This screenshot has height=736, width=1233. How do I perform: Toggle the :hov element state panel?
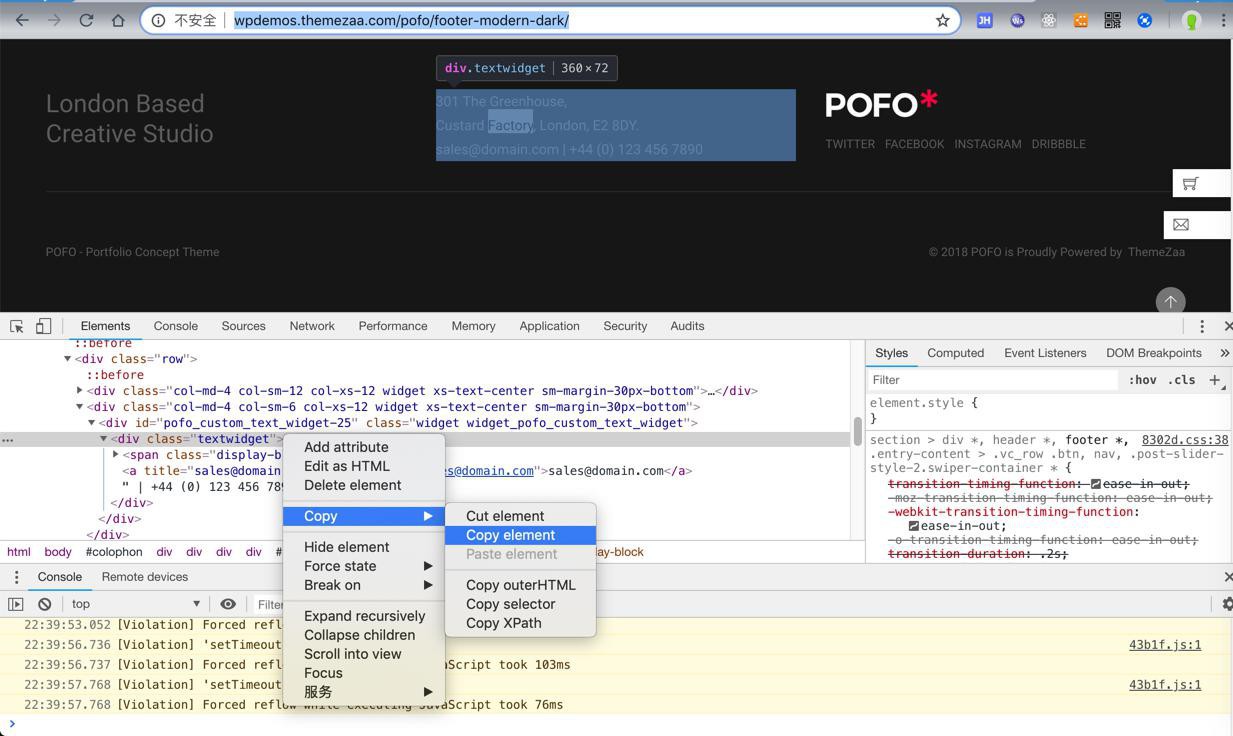[x=1142, y=380]
